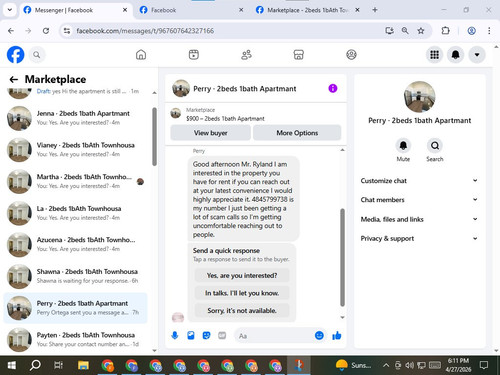Open Chrome zoom magnifier icon
This screenshot has width=500, height=375.
(x=405, y=31)
